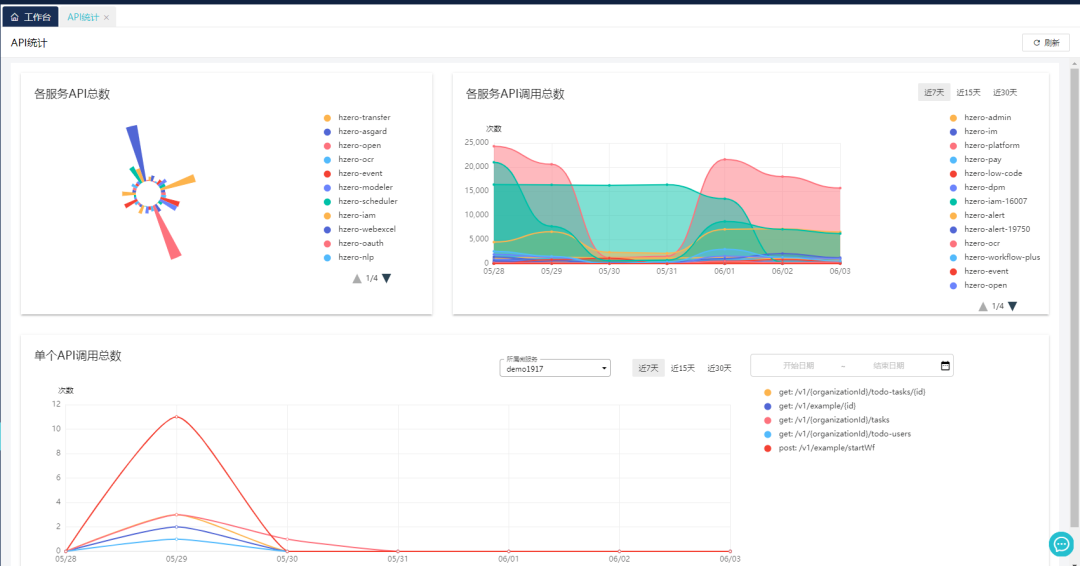The image size is (1080, 566).
Task: Click the home icon on 工作台 tab
Action: [x=14, y=17]
